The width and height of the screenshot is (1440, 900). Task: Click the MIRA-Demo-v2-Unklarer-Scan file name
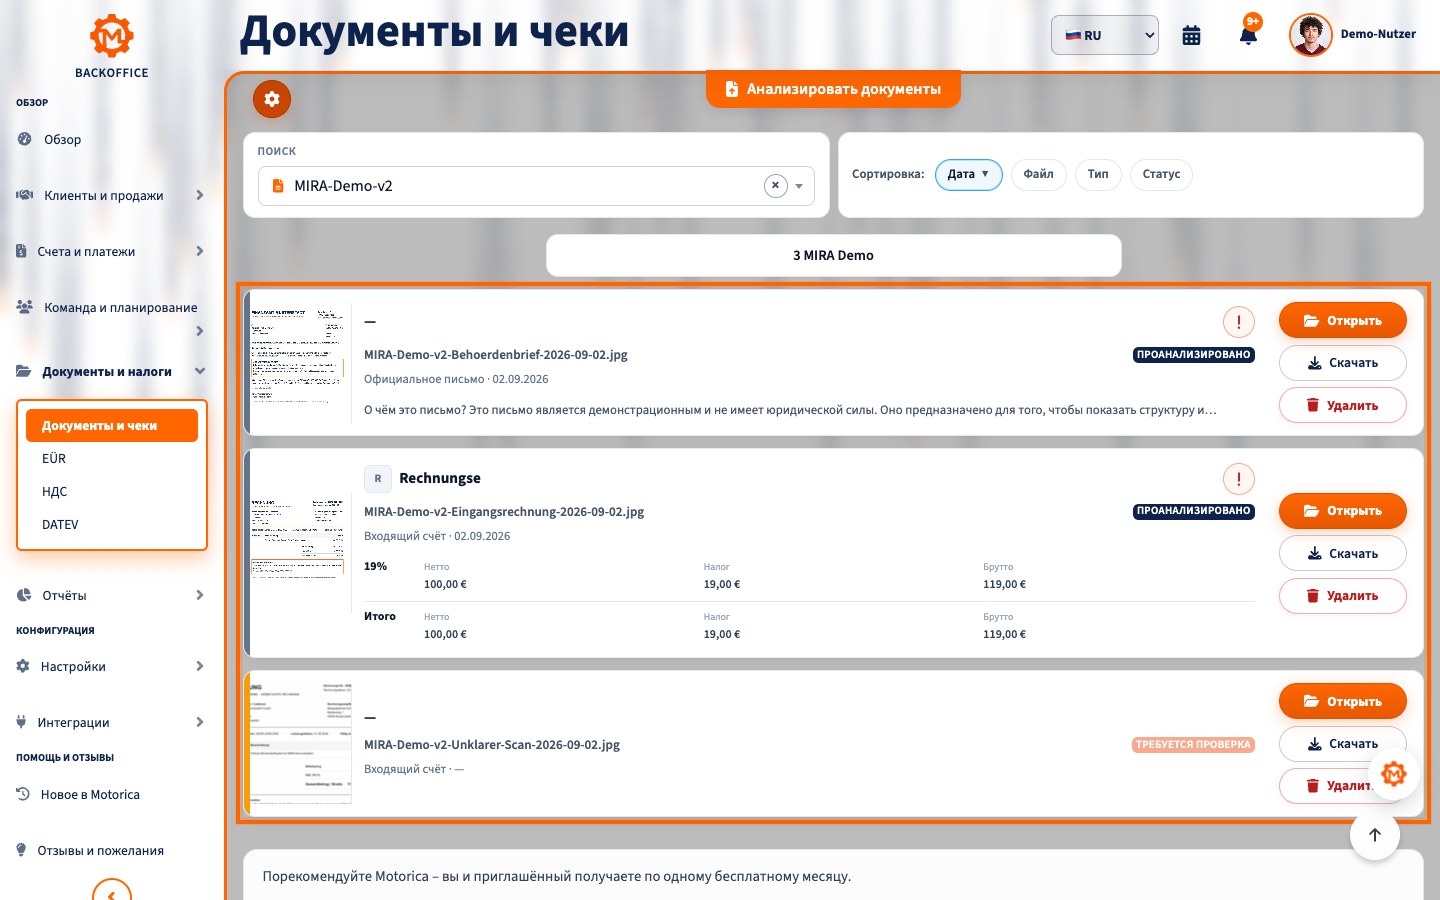click(492, 745)
